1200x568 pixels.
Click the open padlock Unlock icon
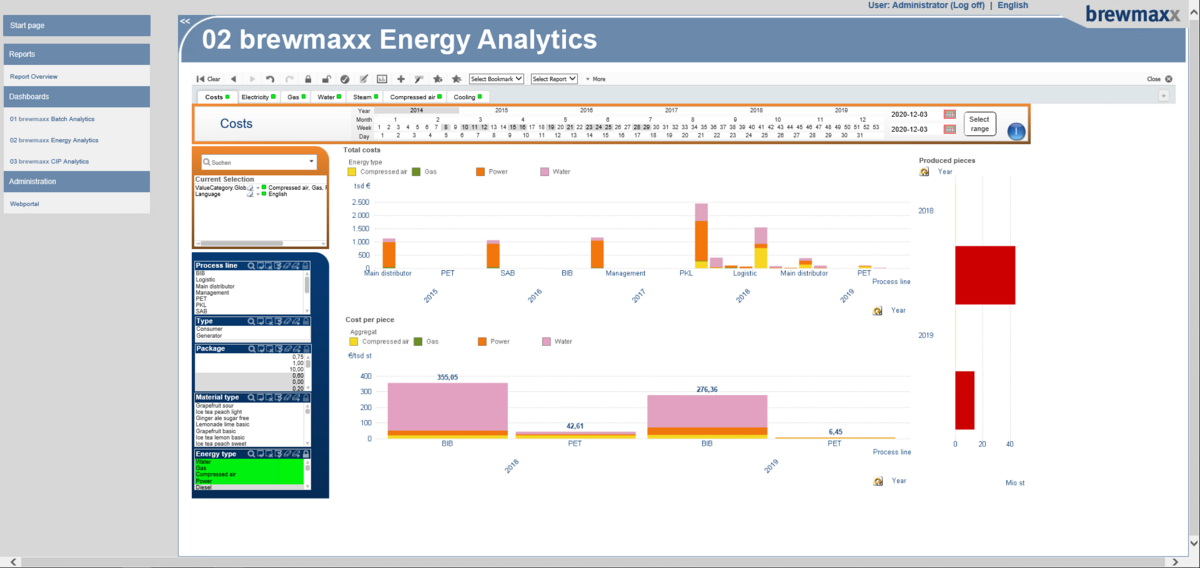coord(326,79)
